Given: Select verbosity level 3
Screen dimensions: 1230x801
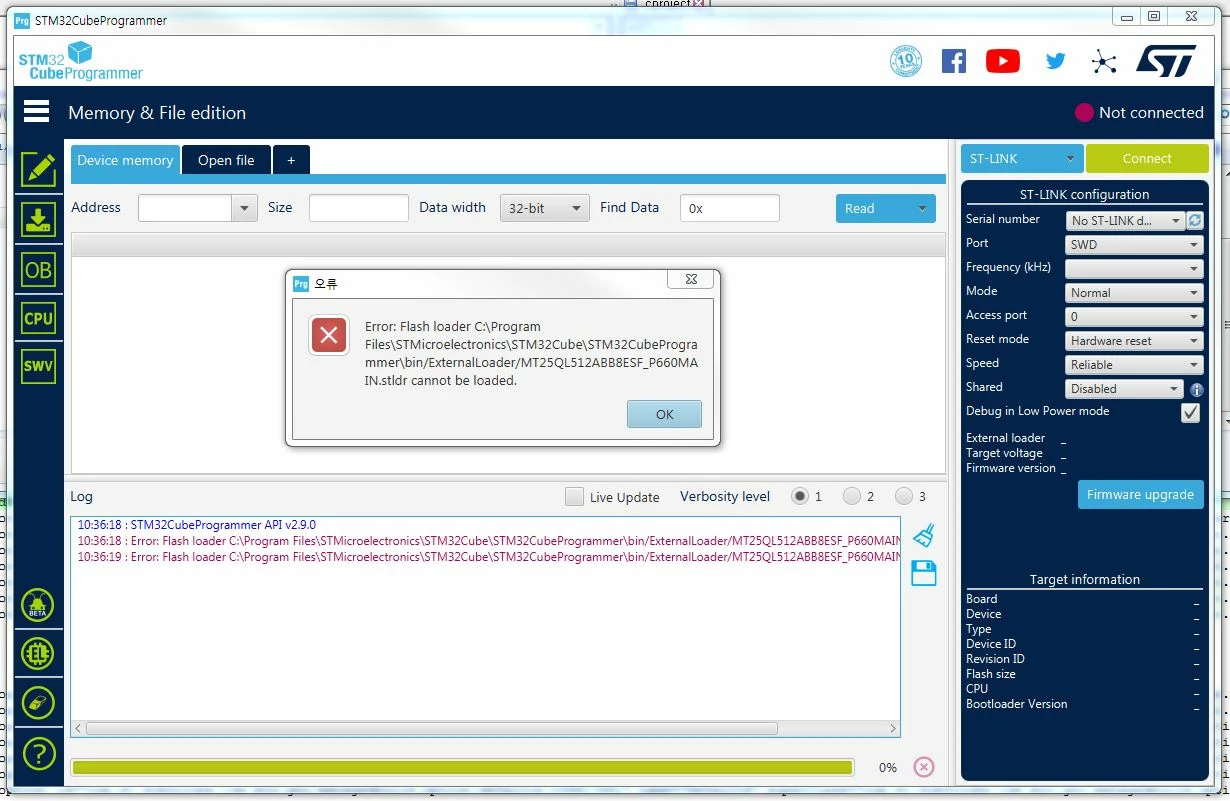Looking at the screenshot, I should pos(904,496).
